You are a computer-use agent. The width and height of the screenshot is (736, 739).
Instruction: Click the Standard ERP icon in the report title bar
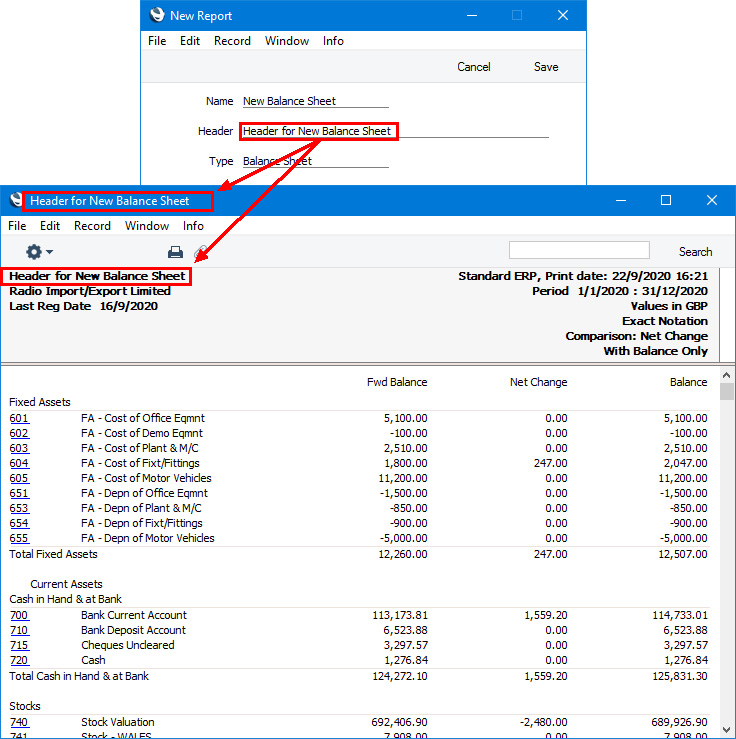16,200
